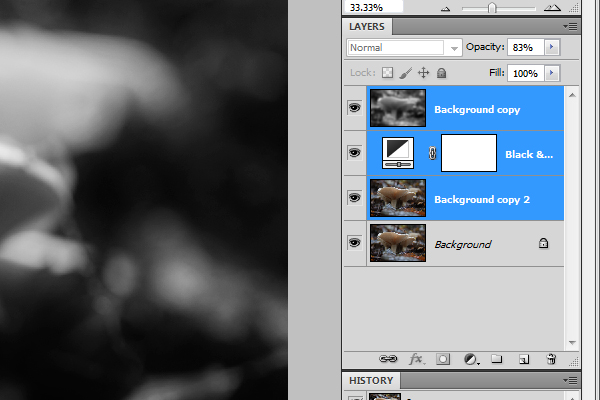Viewport: 600px width, 400px height.
Task: Toggle lock all icon
Action: (x=442, y=73)
